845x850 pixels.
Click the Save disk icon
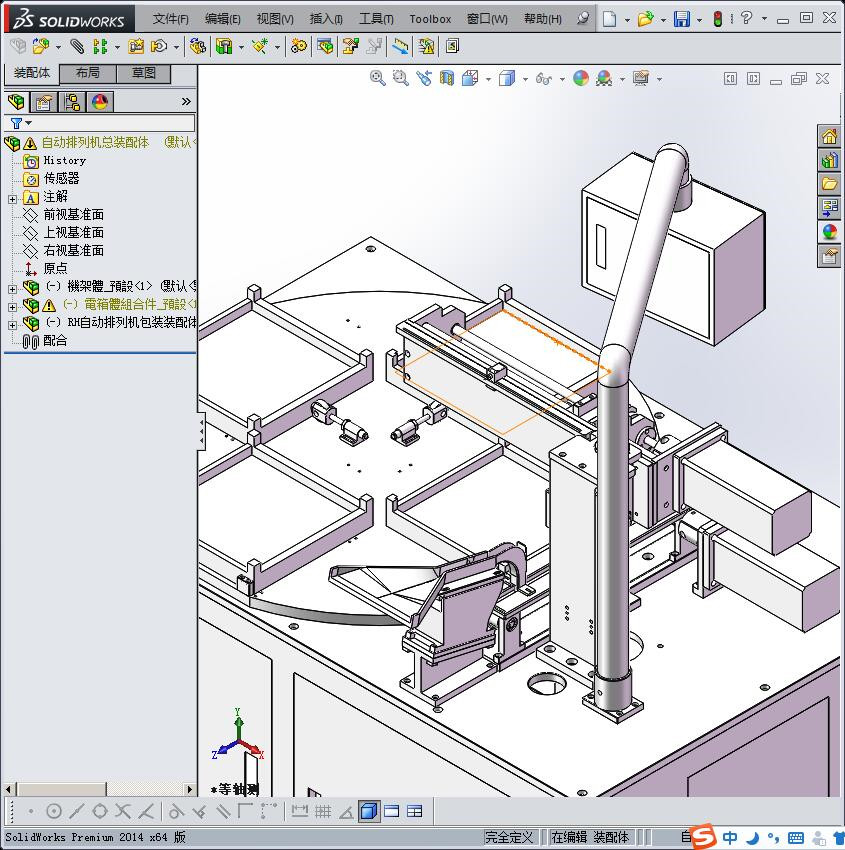pos(681,19)
